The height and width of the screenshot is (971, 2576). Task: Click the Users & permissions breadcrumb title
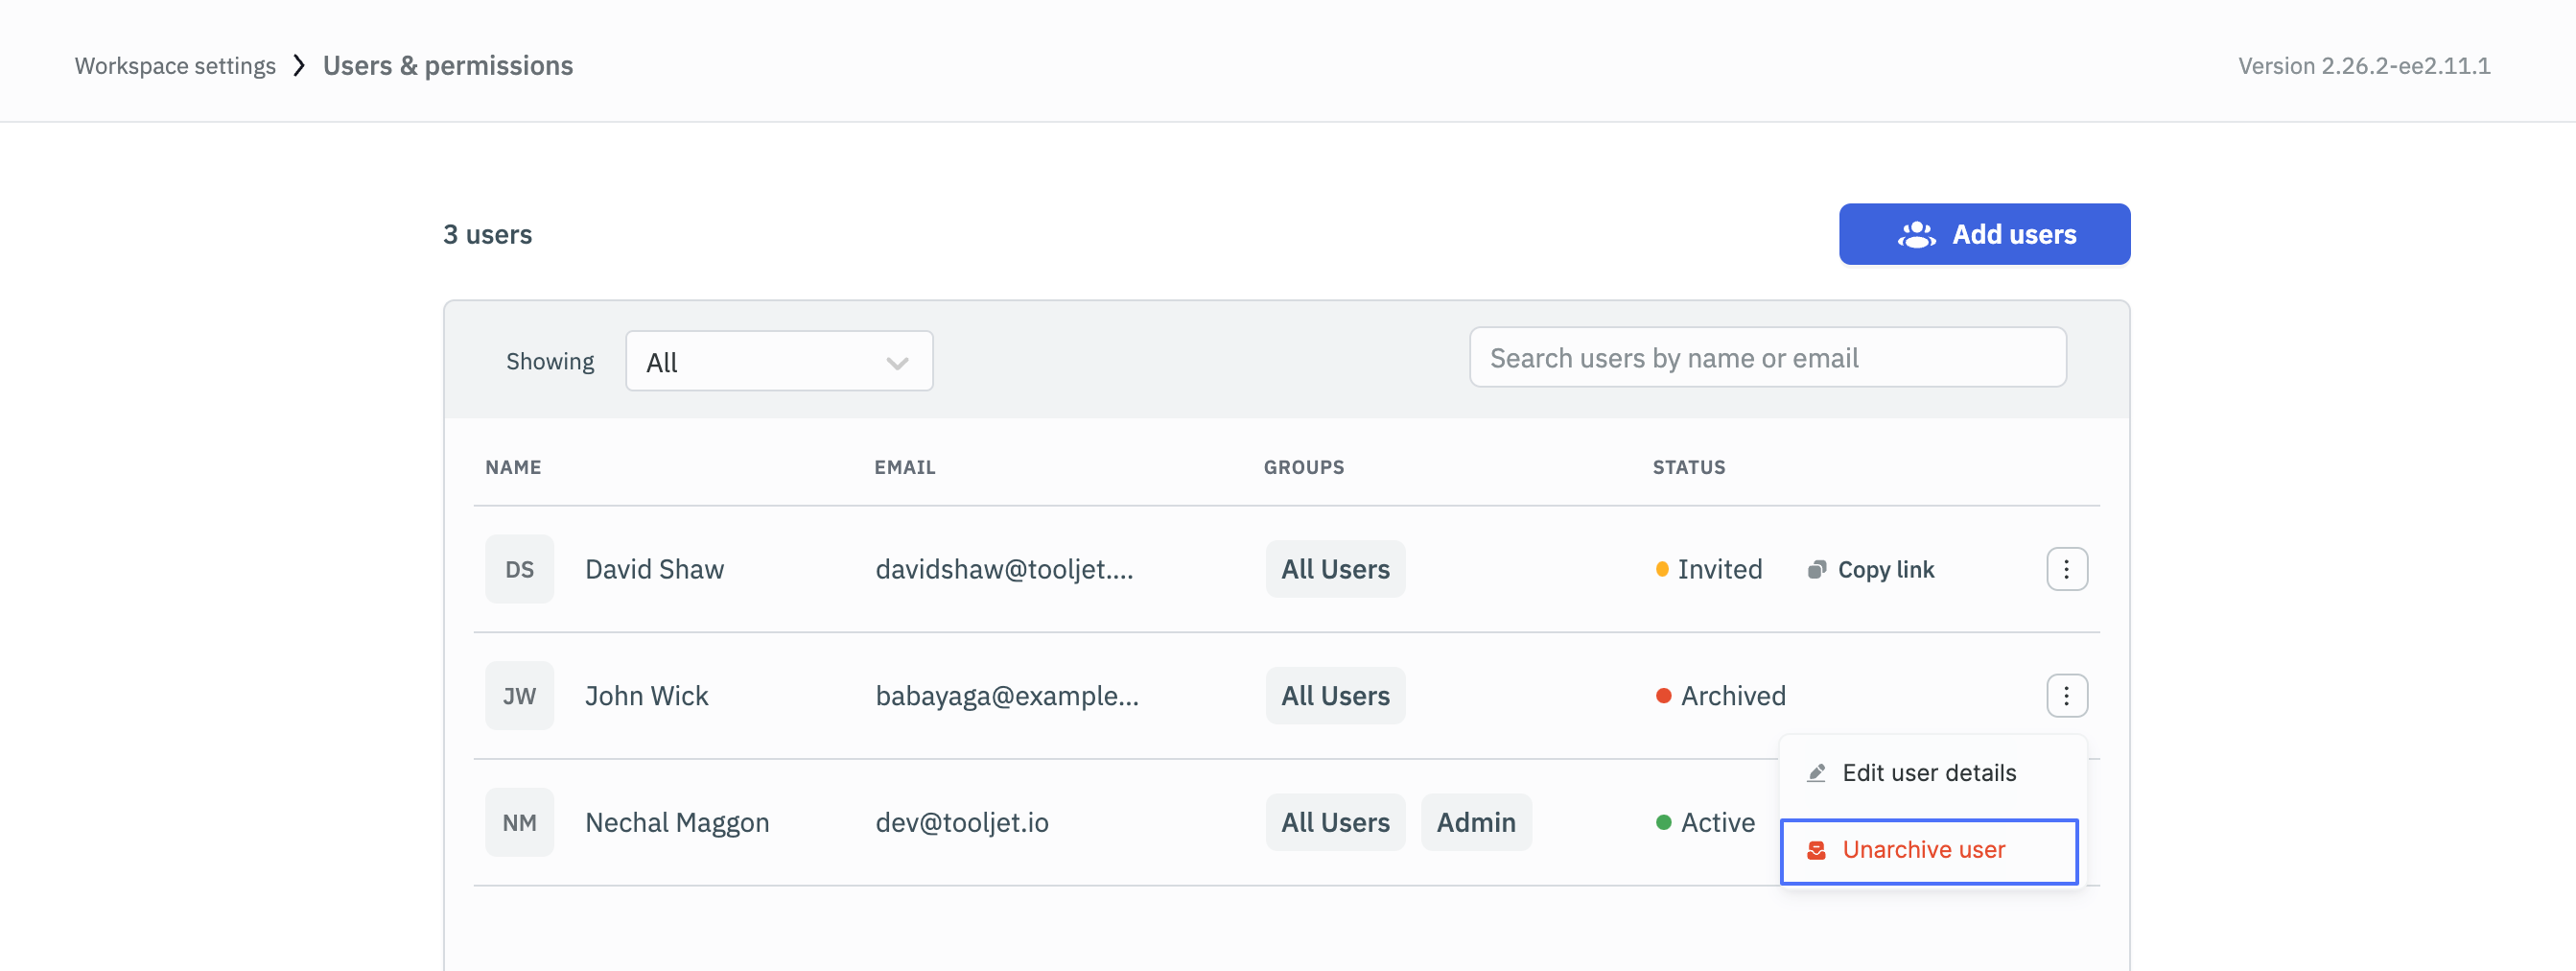tap(447, 66)
